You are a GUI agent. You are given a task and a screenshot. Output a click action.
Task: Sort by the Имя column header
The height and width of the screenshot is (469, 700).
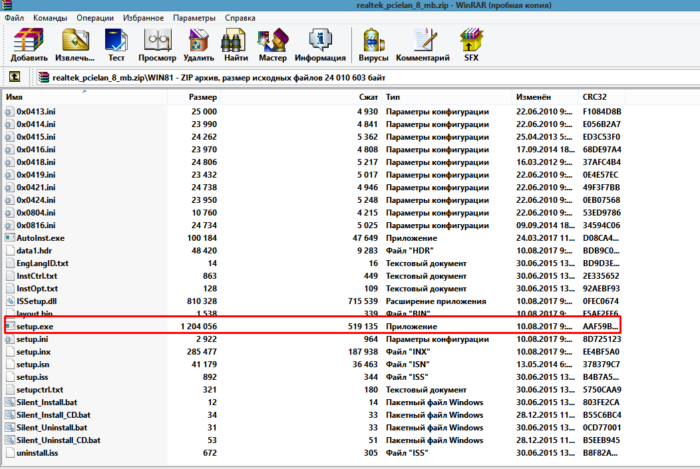pos(85,97)
